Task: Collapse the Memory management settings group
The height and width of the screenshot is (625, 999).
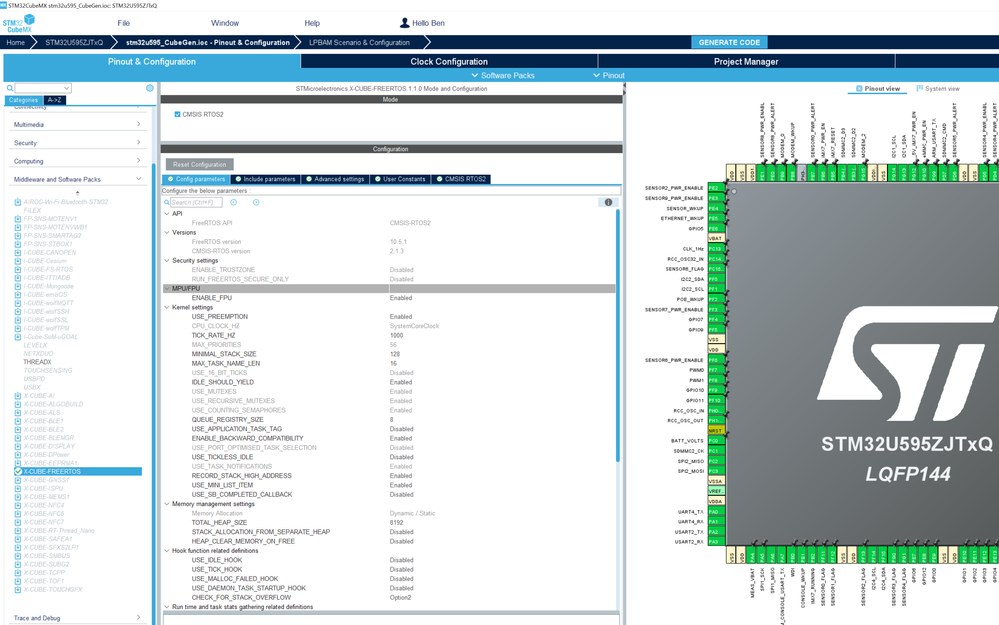Action: point(167,504)
